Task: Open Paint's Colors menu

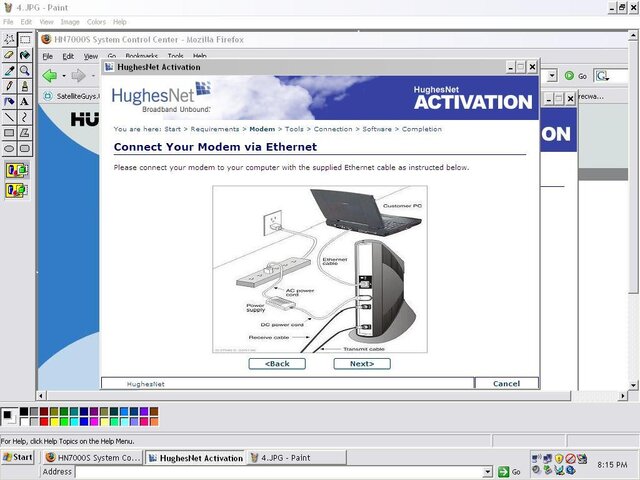Action: pyautogui.click(x=96, y=22)
